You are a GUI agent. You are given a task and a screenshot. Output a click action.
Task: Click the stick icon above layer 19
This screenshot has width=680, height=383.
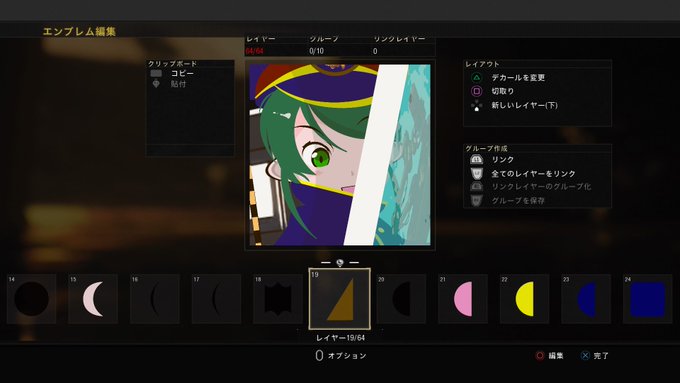tap(340, 262)
